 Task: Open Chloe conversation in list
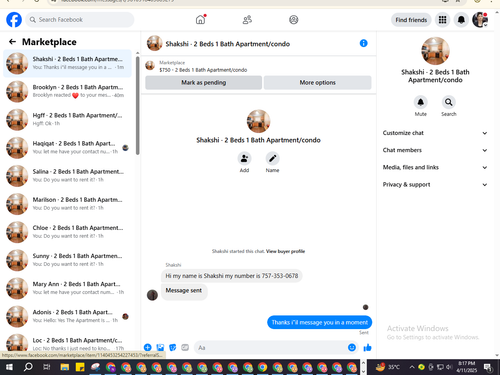(67, 232)
